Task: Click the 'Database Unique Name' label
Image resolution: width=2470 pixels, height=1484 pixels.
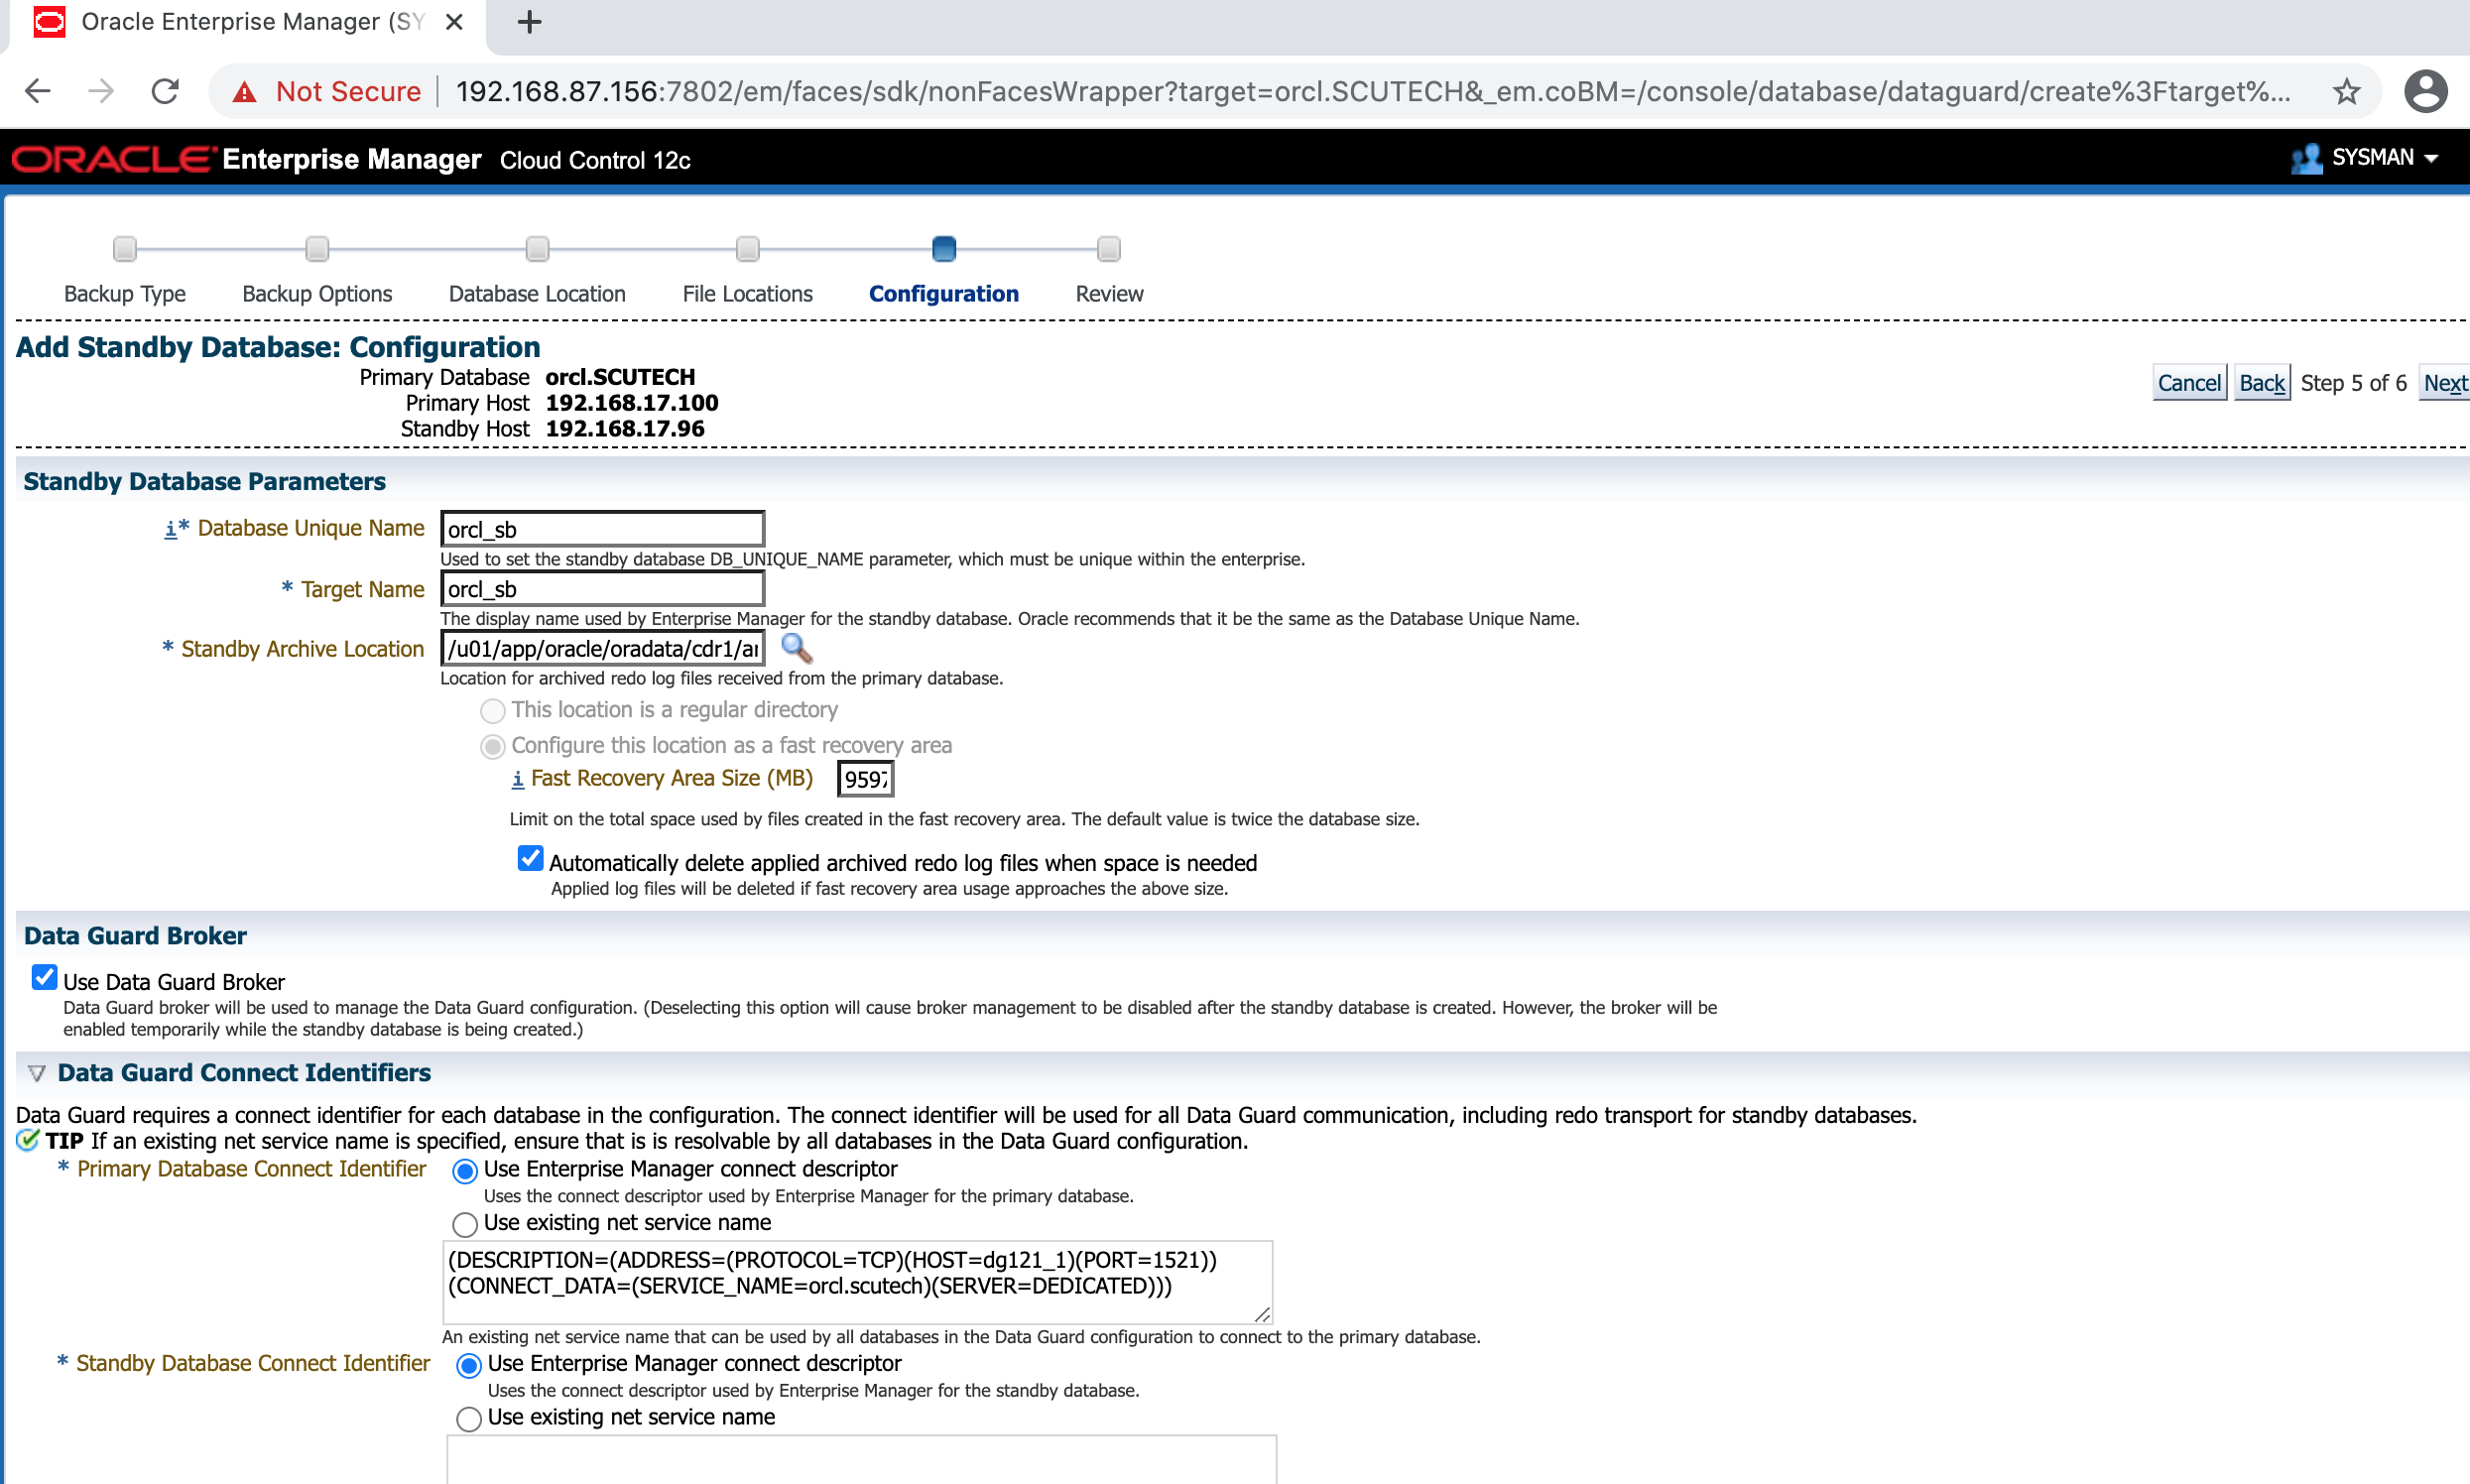Action: tap(311, 529)
